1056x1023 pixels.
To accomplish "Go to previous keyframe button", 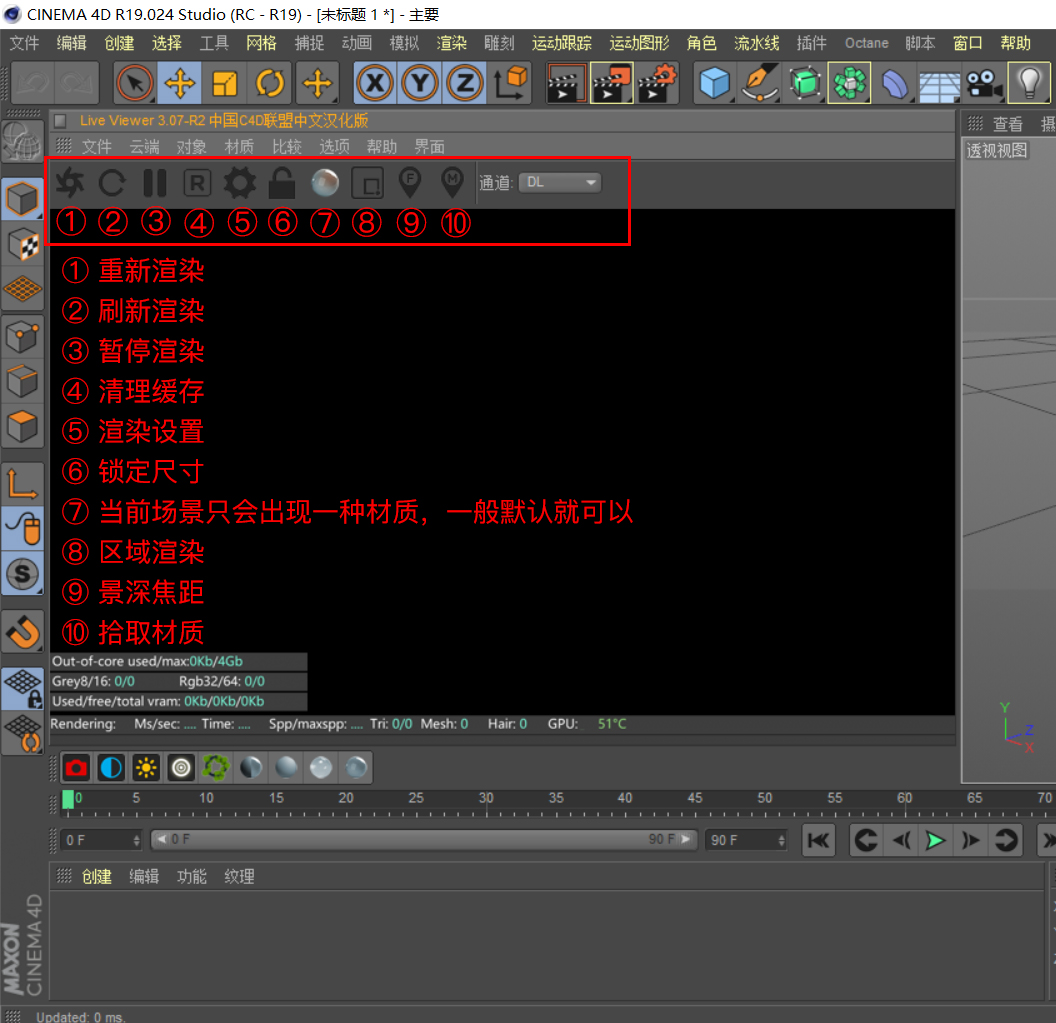I will (x=866, y=840).
